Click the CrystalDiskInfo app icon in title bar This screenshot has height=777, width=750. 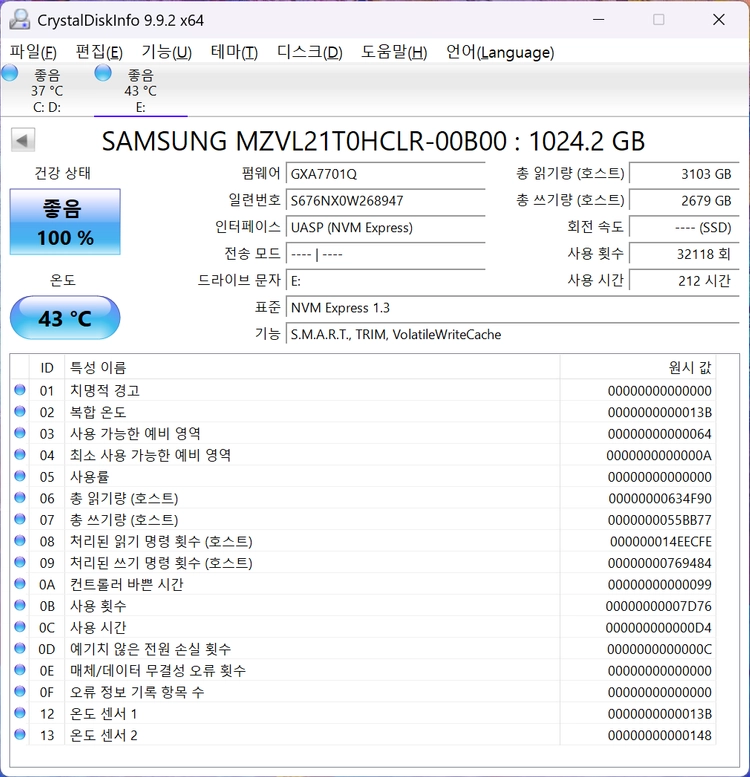point(20,20)
